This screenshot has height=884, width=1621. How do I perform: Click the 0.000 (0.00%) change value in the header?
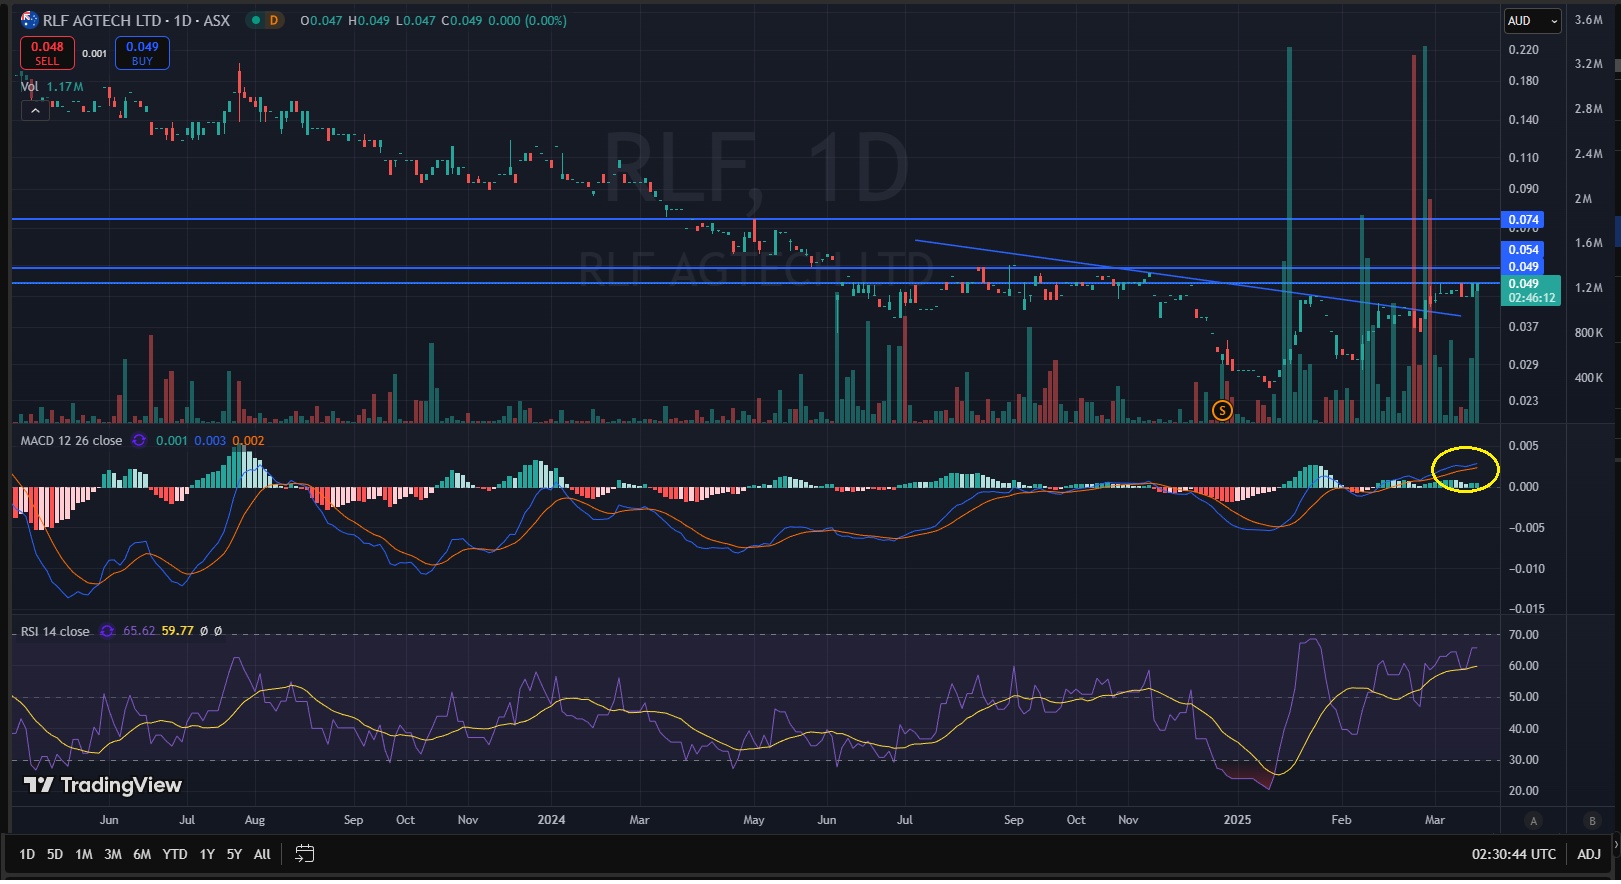coord(527,20)
